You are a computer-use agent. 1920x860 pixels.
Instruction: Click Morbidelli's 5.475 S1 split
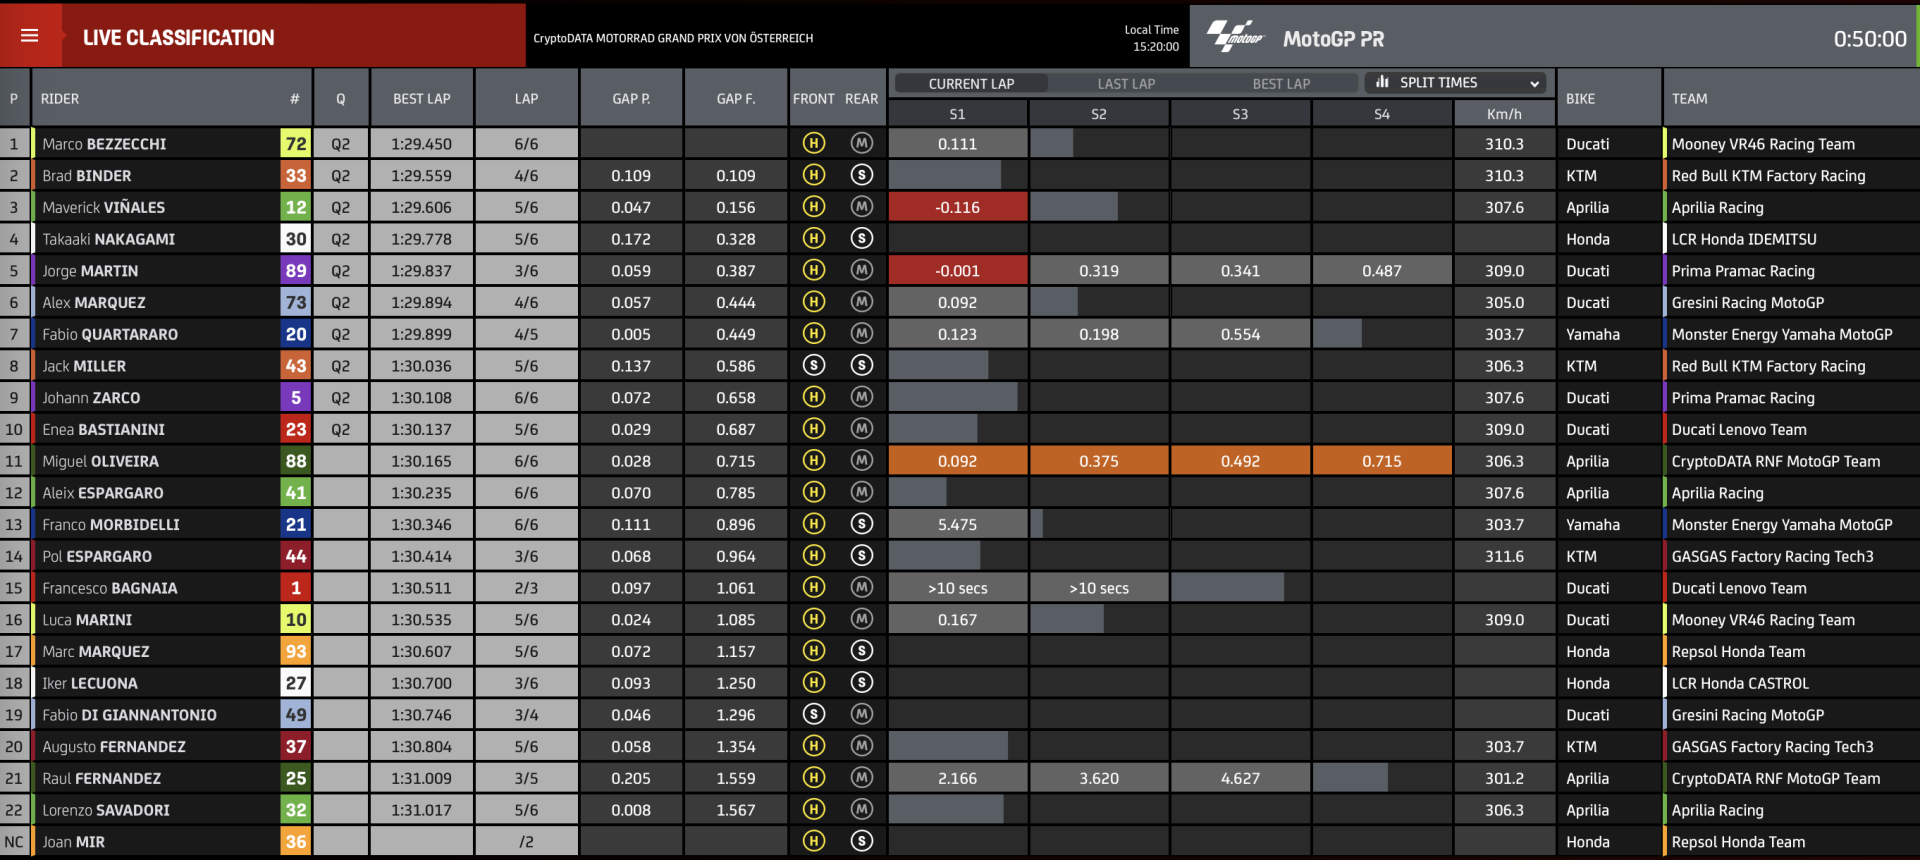tap(957, 524)
